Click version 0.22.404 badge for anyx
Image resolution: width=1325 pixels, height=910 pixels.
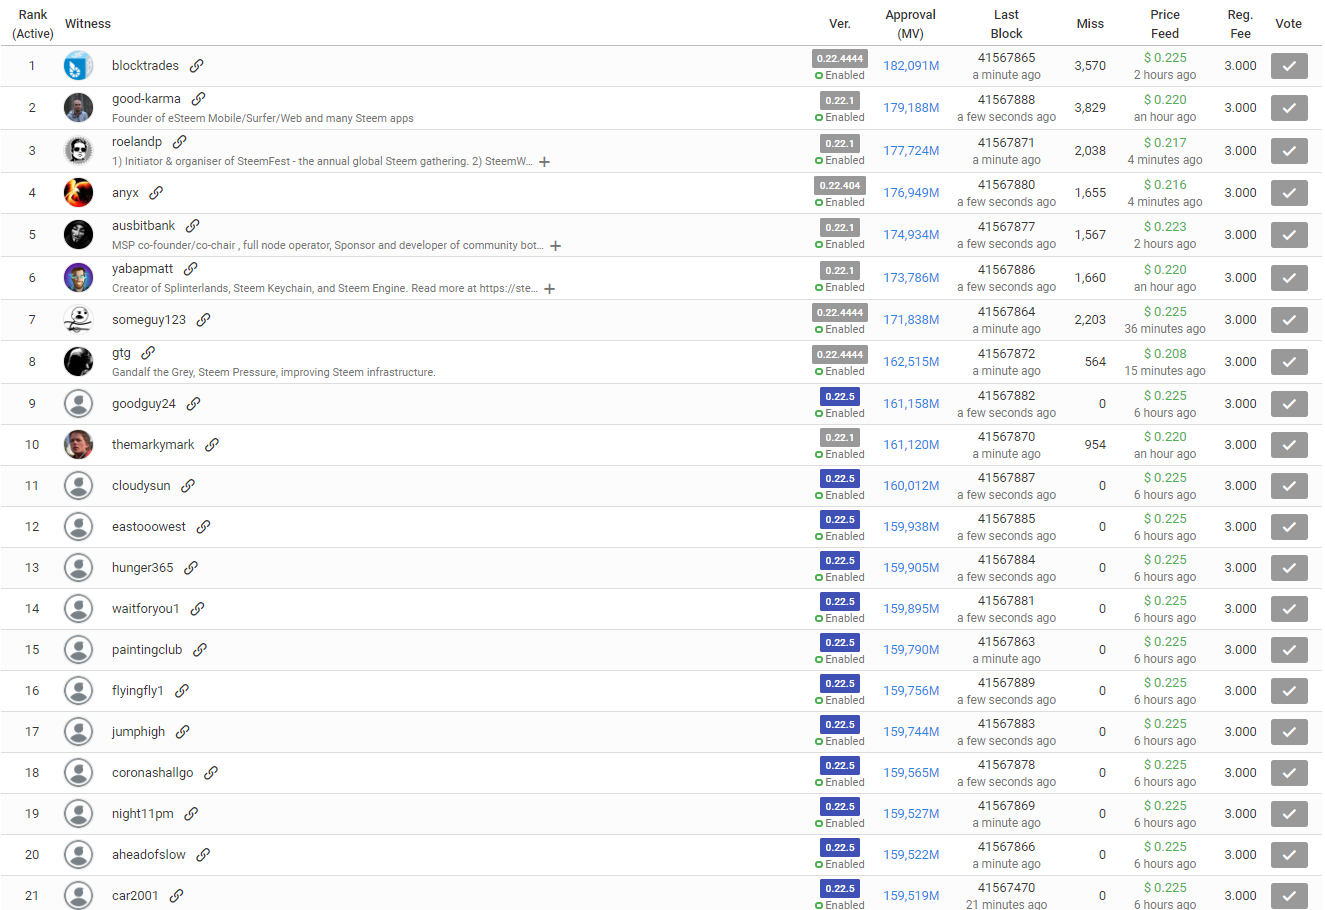(x=840, y=185)
